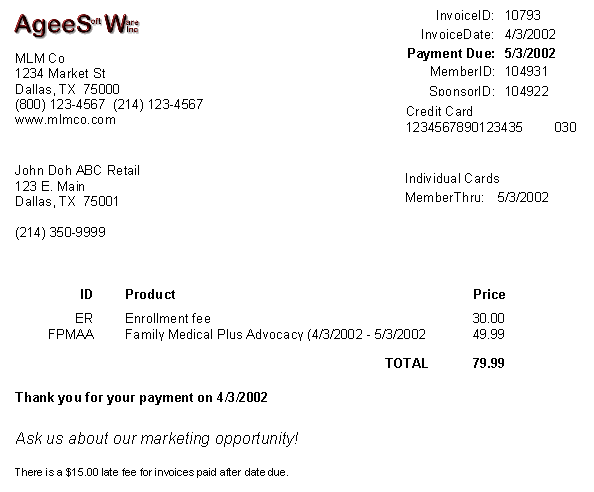This screenshot has width=594, height=492.
Task: Select the credit card number text
Action: pos(464,127)
